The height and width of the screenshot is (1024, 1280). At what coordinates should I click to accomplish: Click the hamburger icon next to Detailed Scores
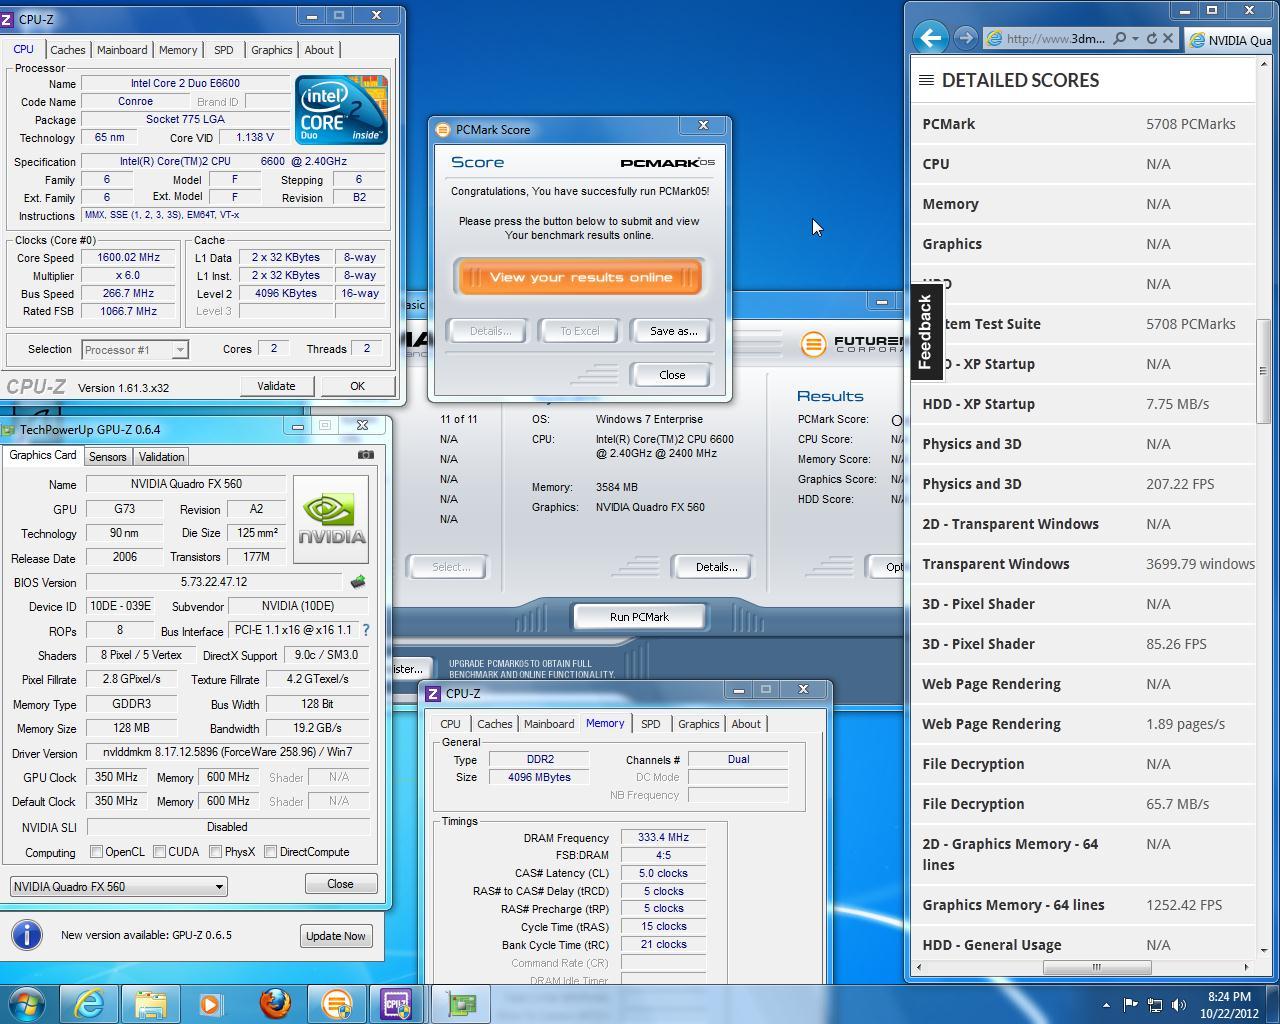tap(926, 80)
